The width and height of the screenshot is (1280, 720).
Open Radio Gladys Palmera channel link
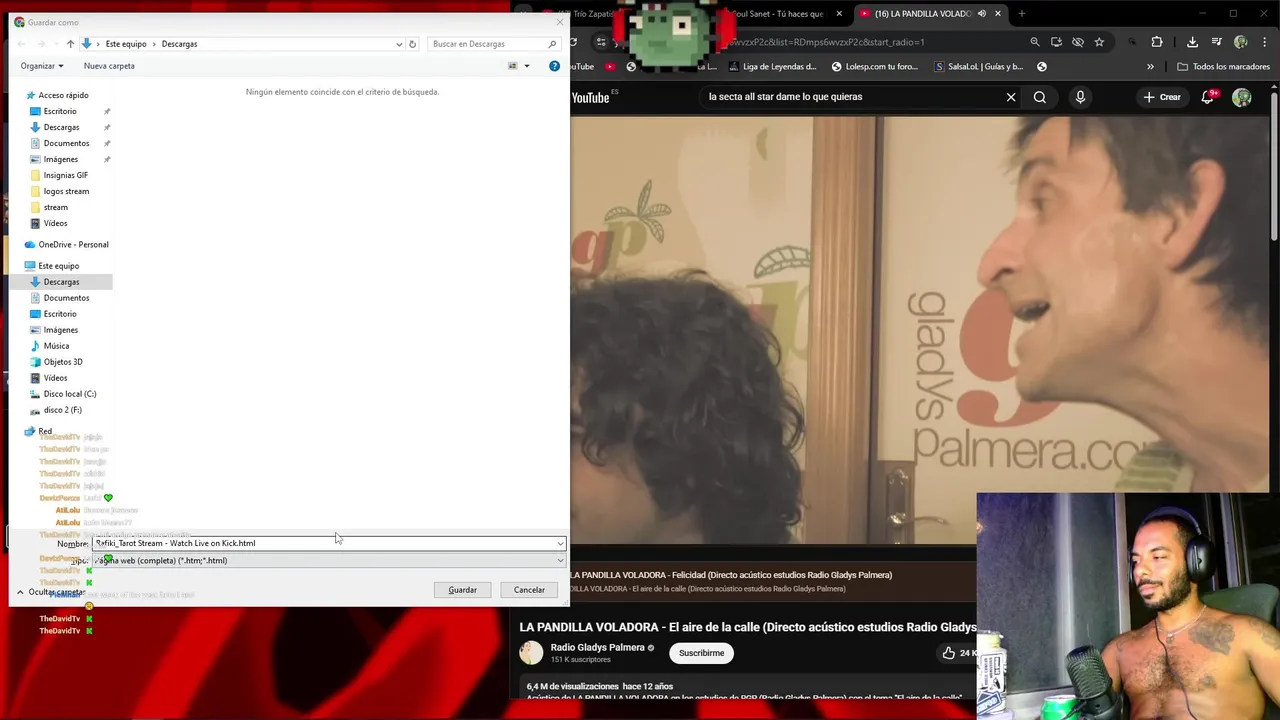(x=597, y=648)
